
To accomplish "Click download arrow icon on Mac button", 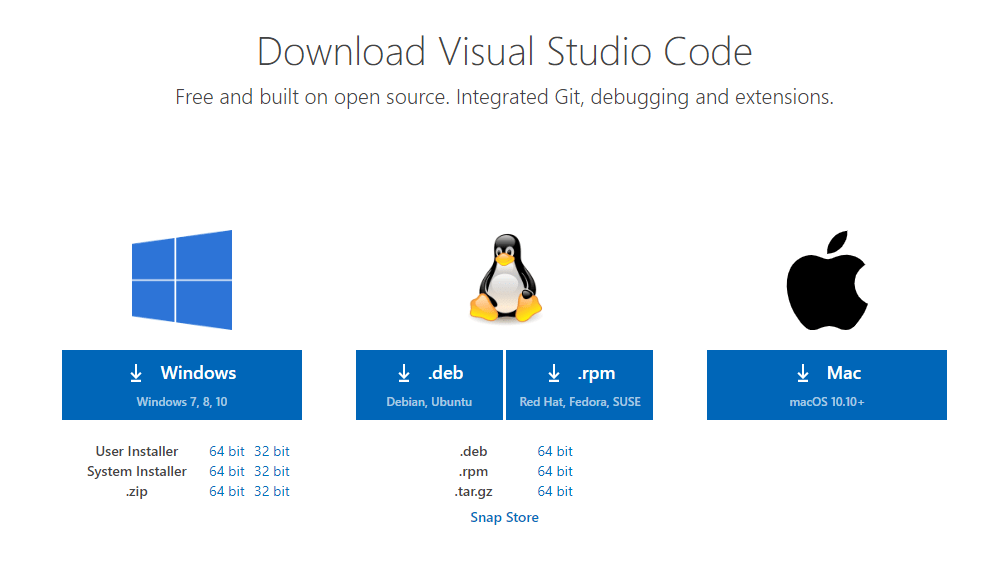I will 802,373.
